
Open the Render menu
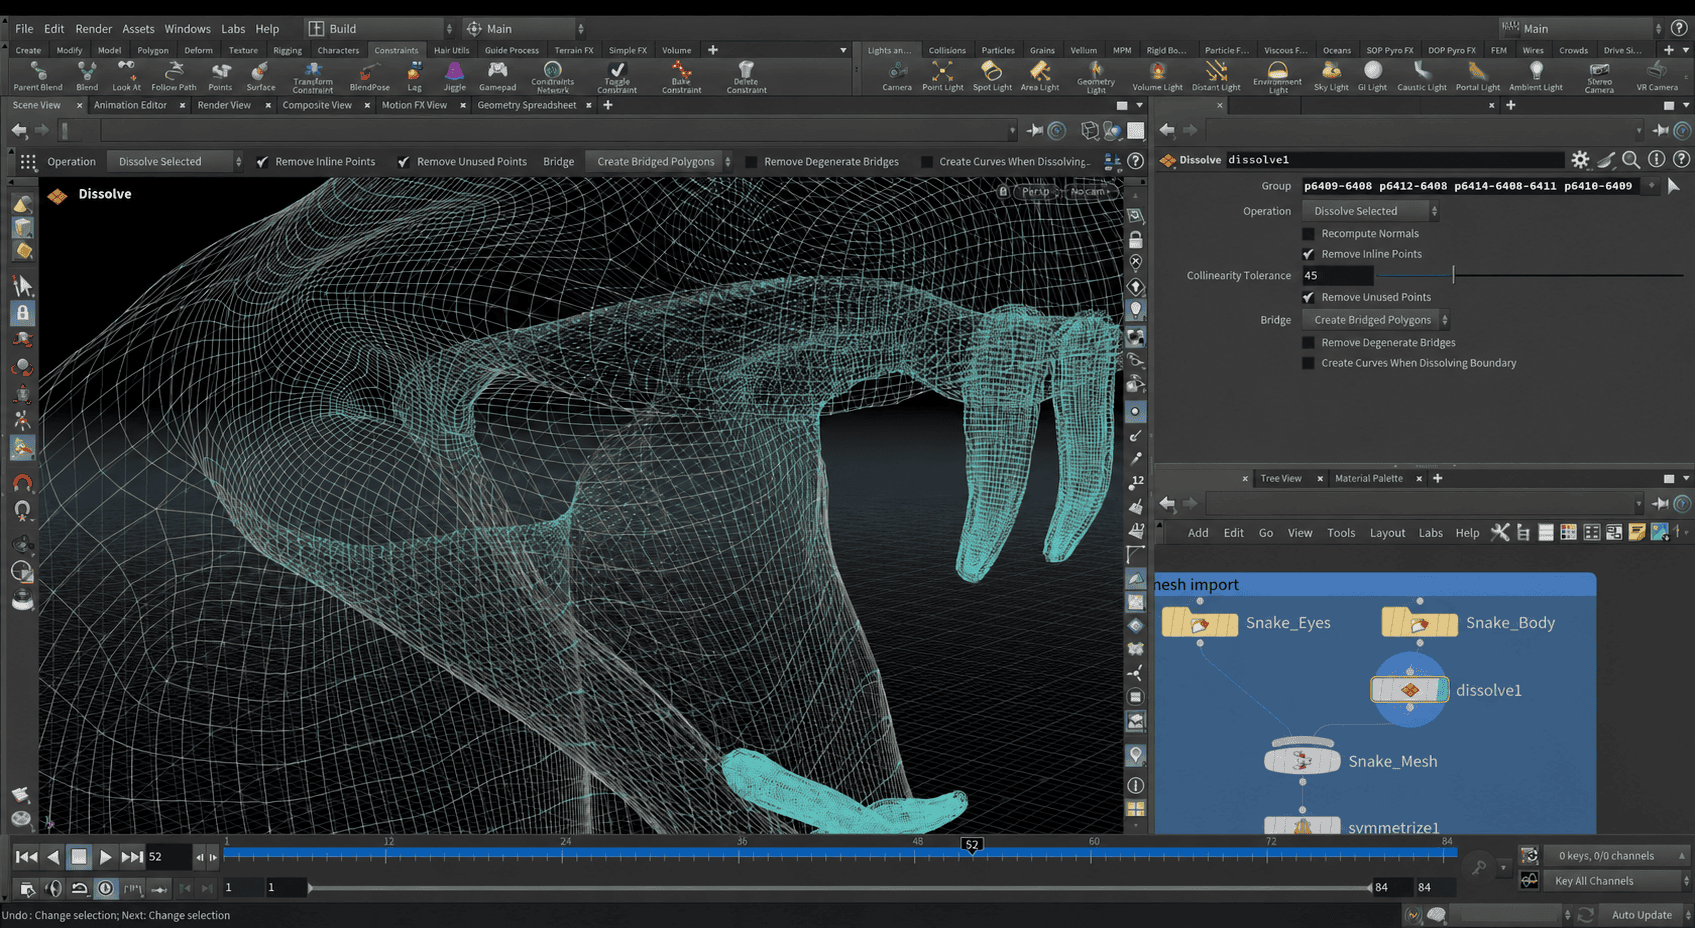[94, 28]
